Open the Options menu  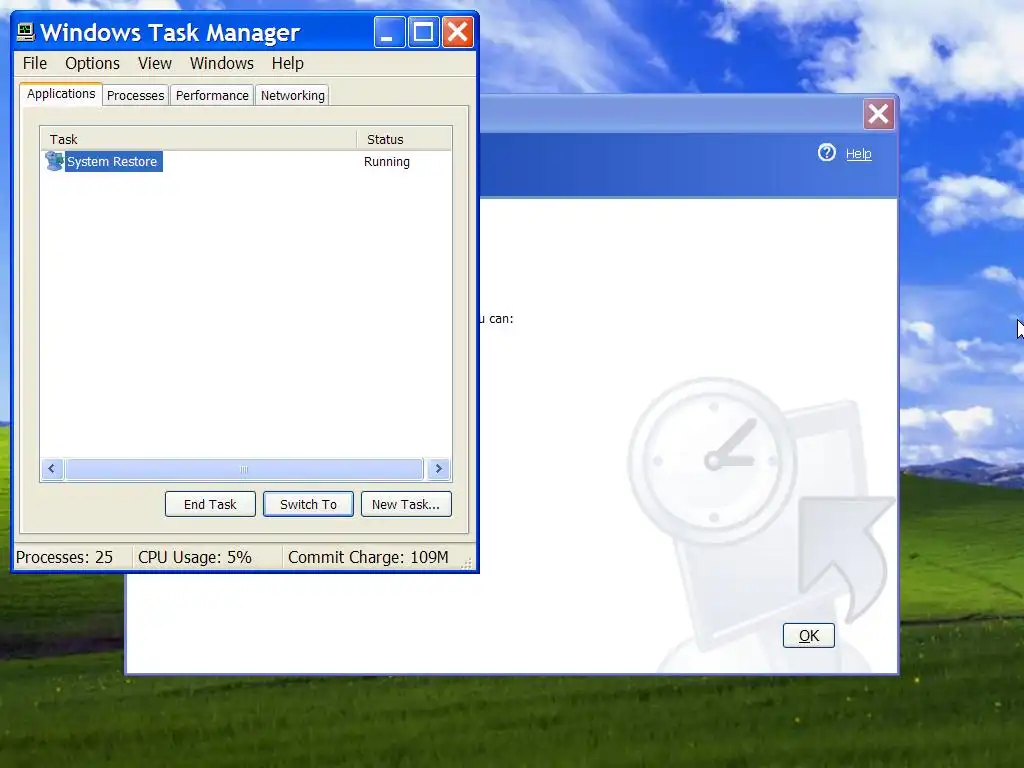(x=92, y=63)
